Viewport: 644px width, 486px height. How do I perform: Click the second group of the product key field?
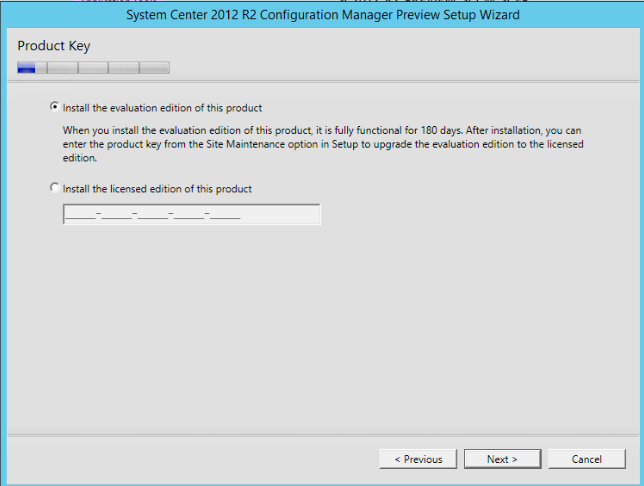[x=116, y=214]
